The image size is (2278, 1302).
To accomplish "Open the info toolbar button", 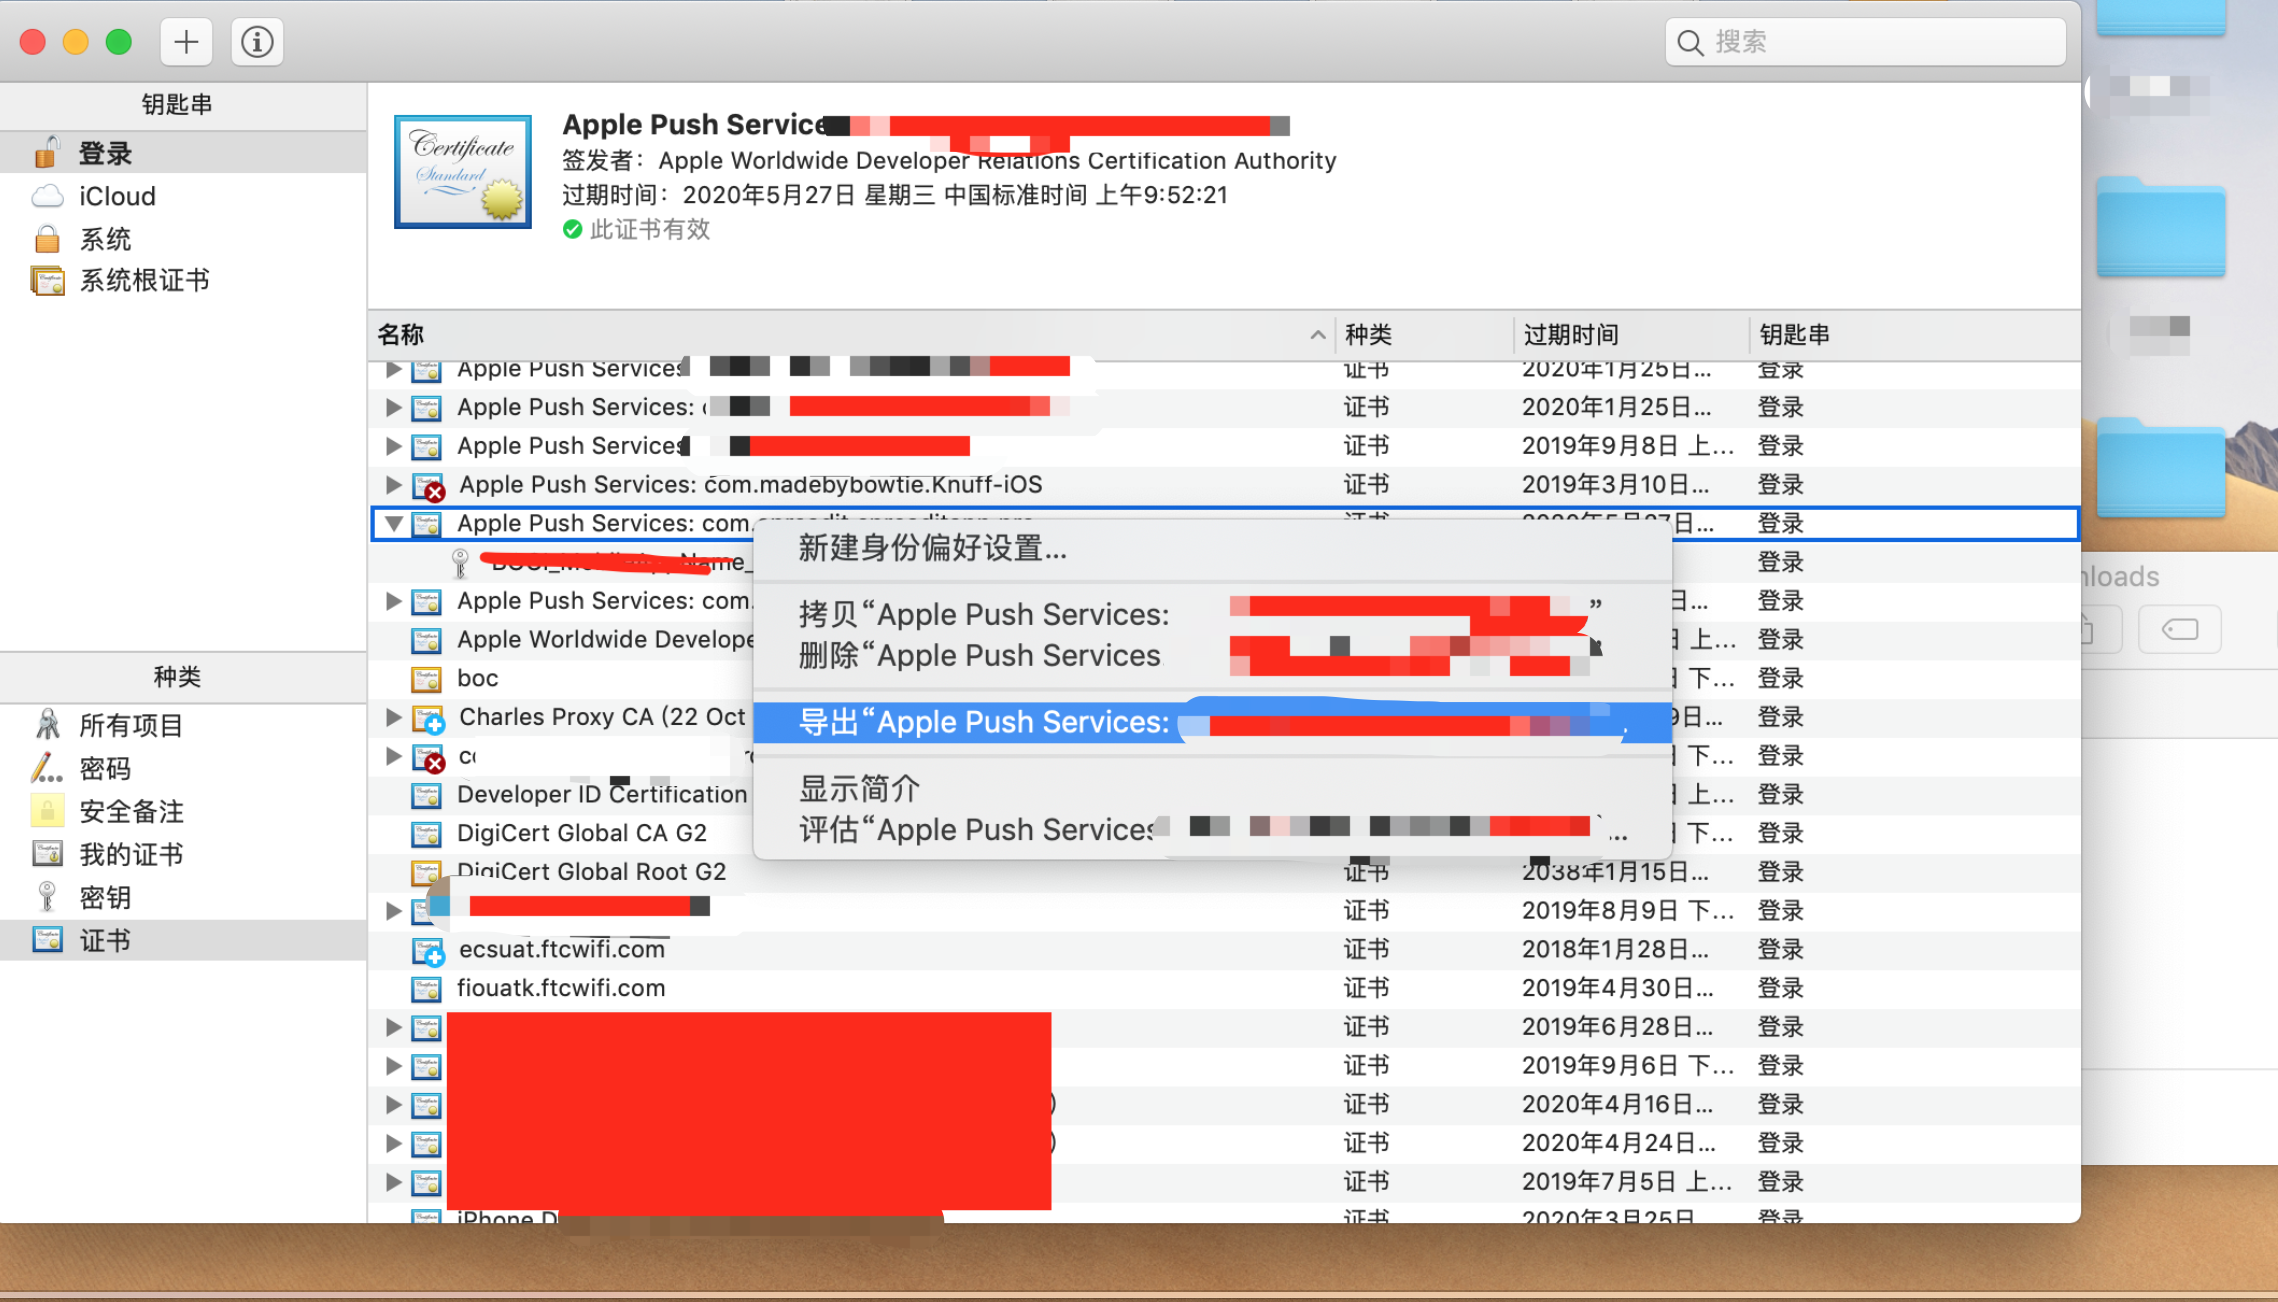I will (257, 42).
